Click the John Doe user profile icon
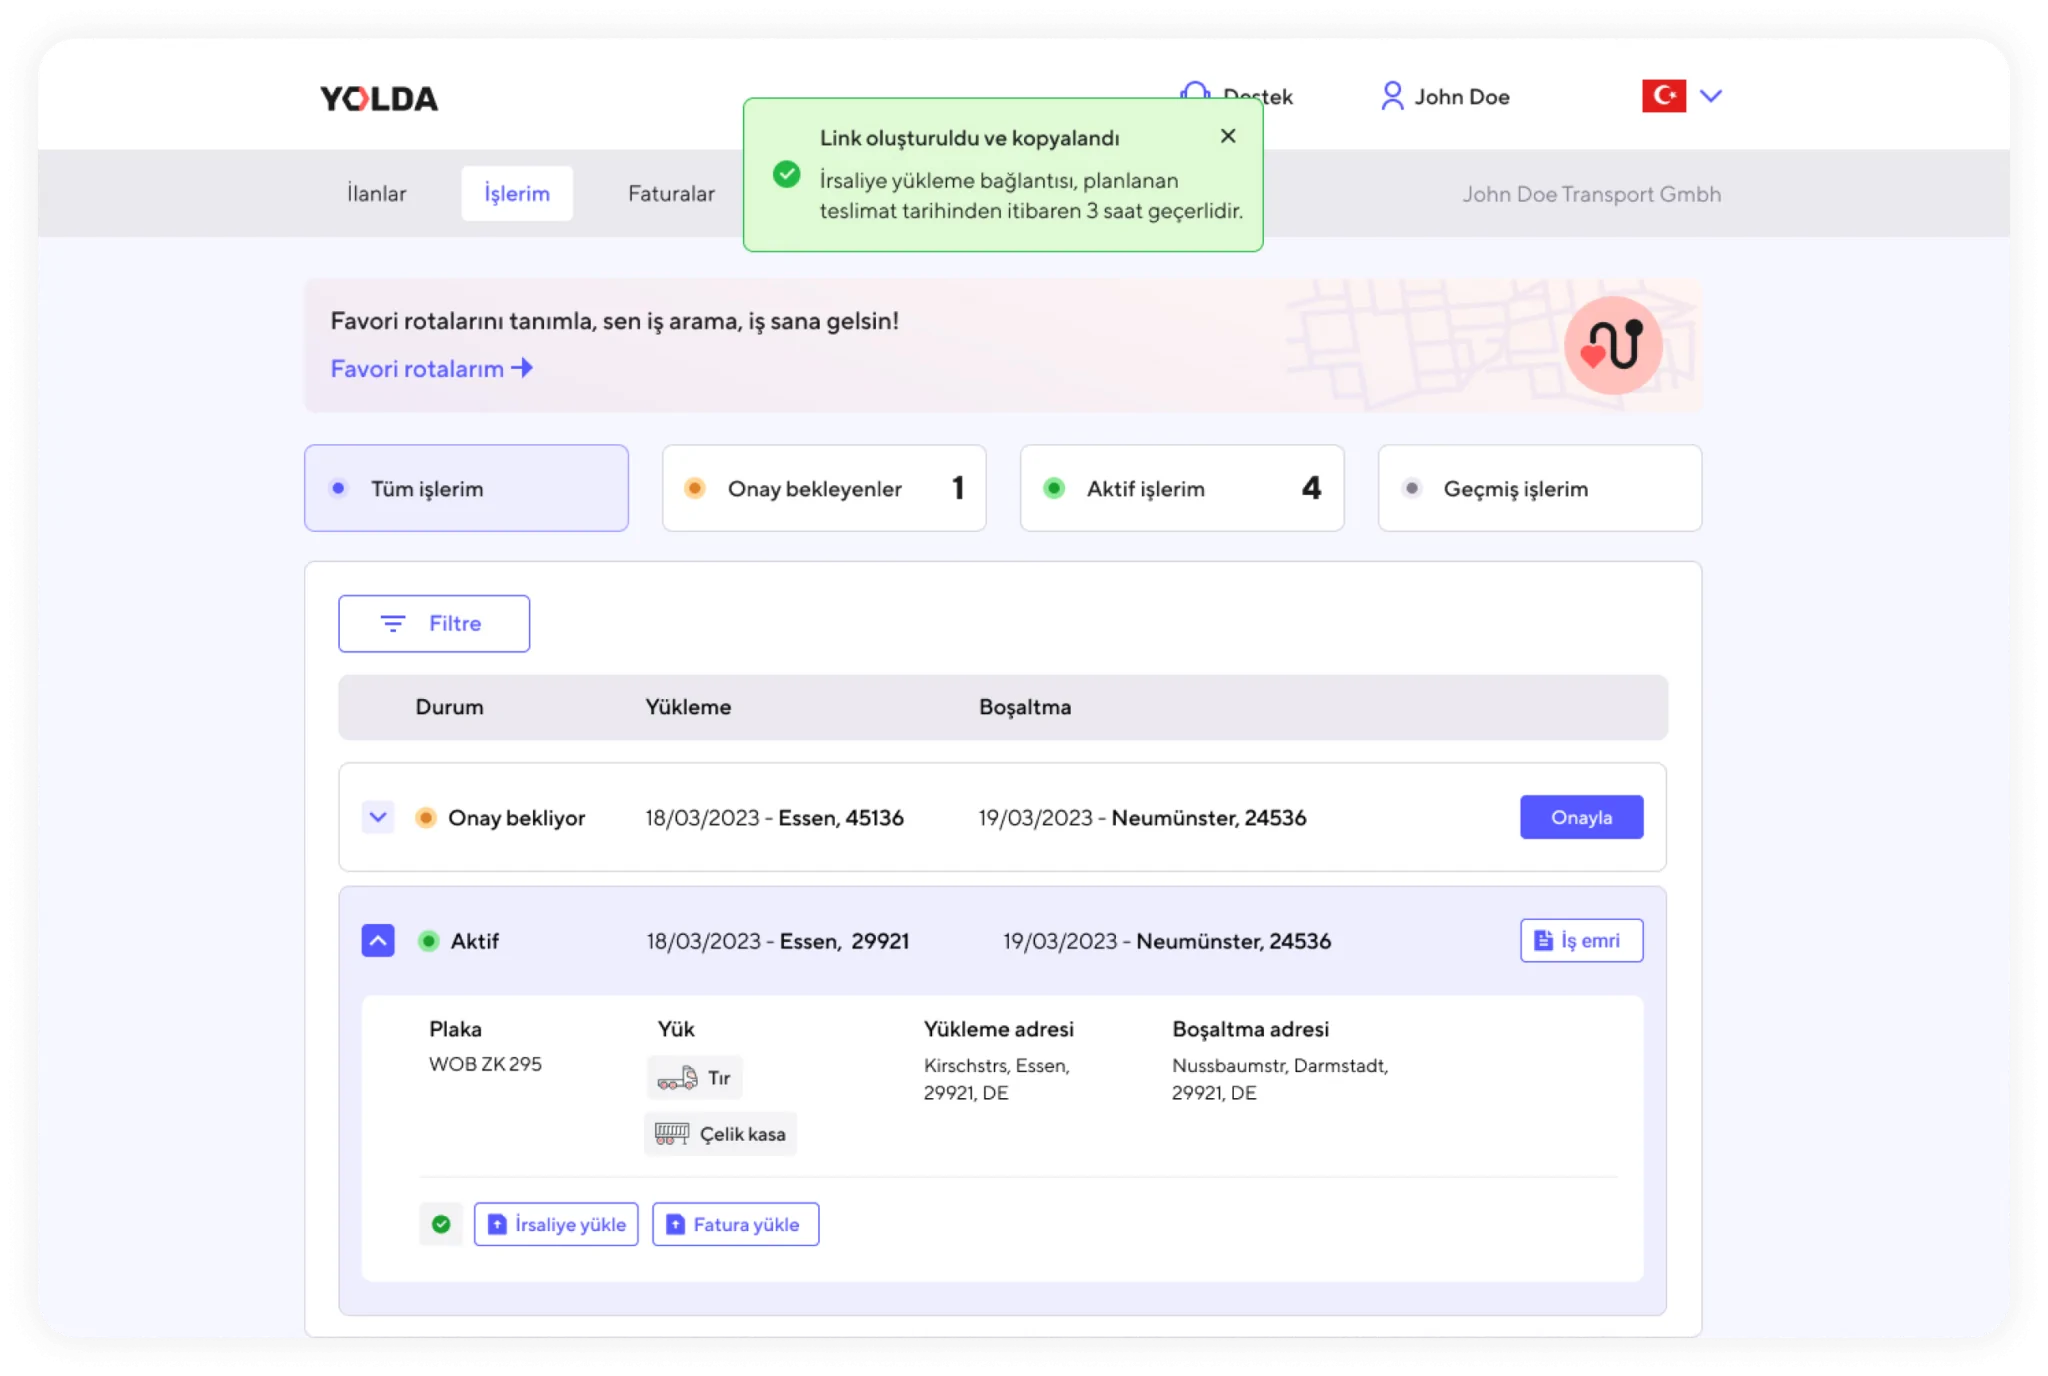 click(1391, 96)
